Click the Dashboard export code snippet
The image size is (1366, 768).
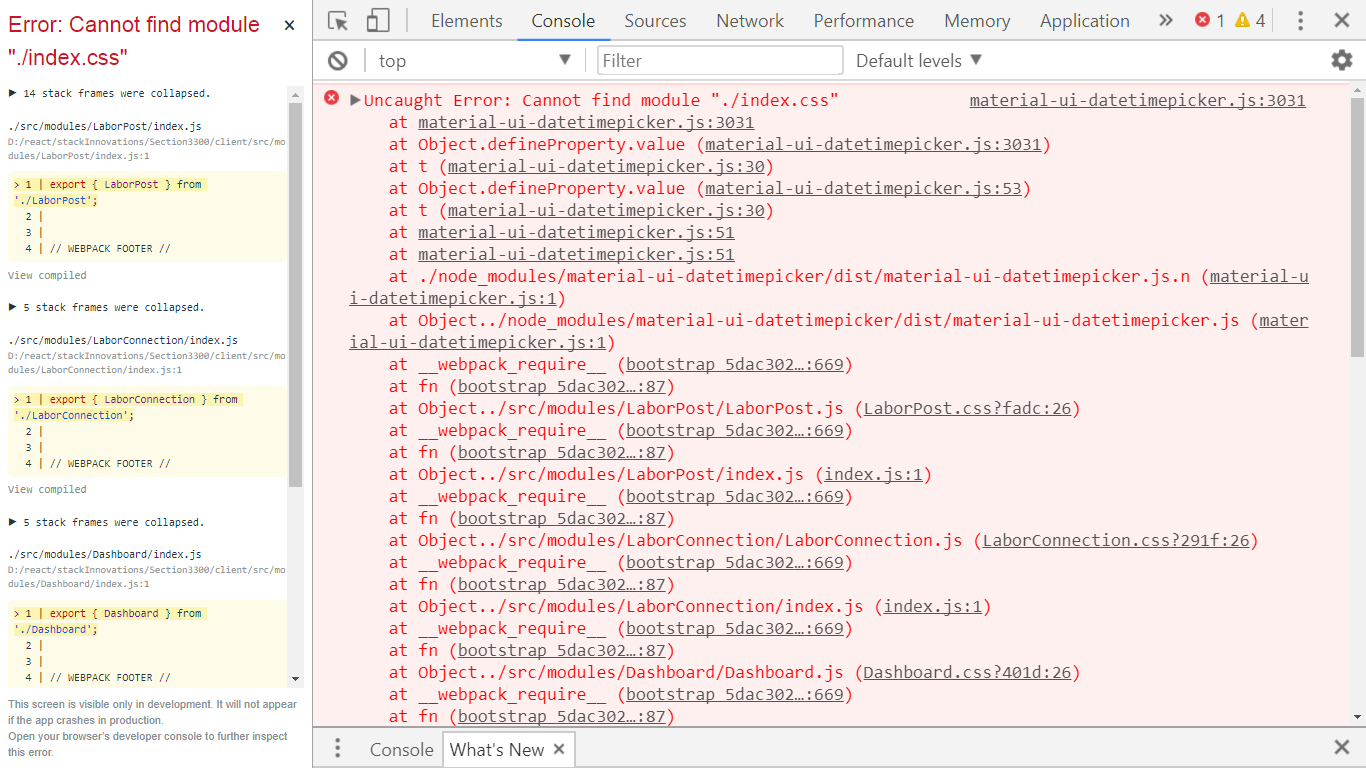(147, 643)
